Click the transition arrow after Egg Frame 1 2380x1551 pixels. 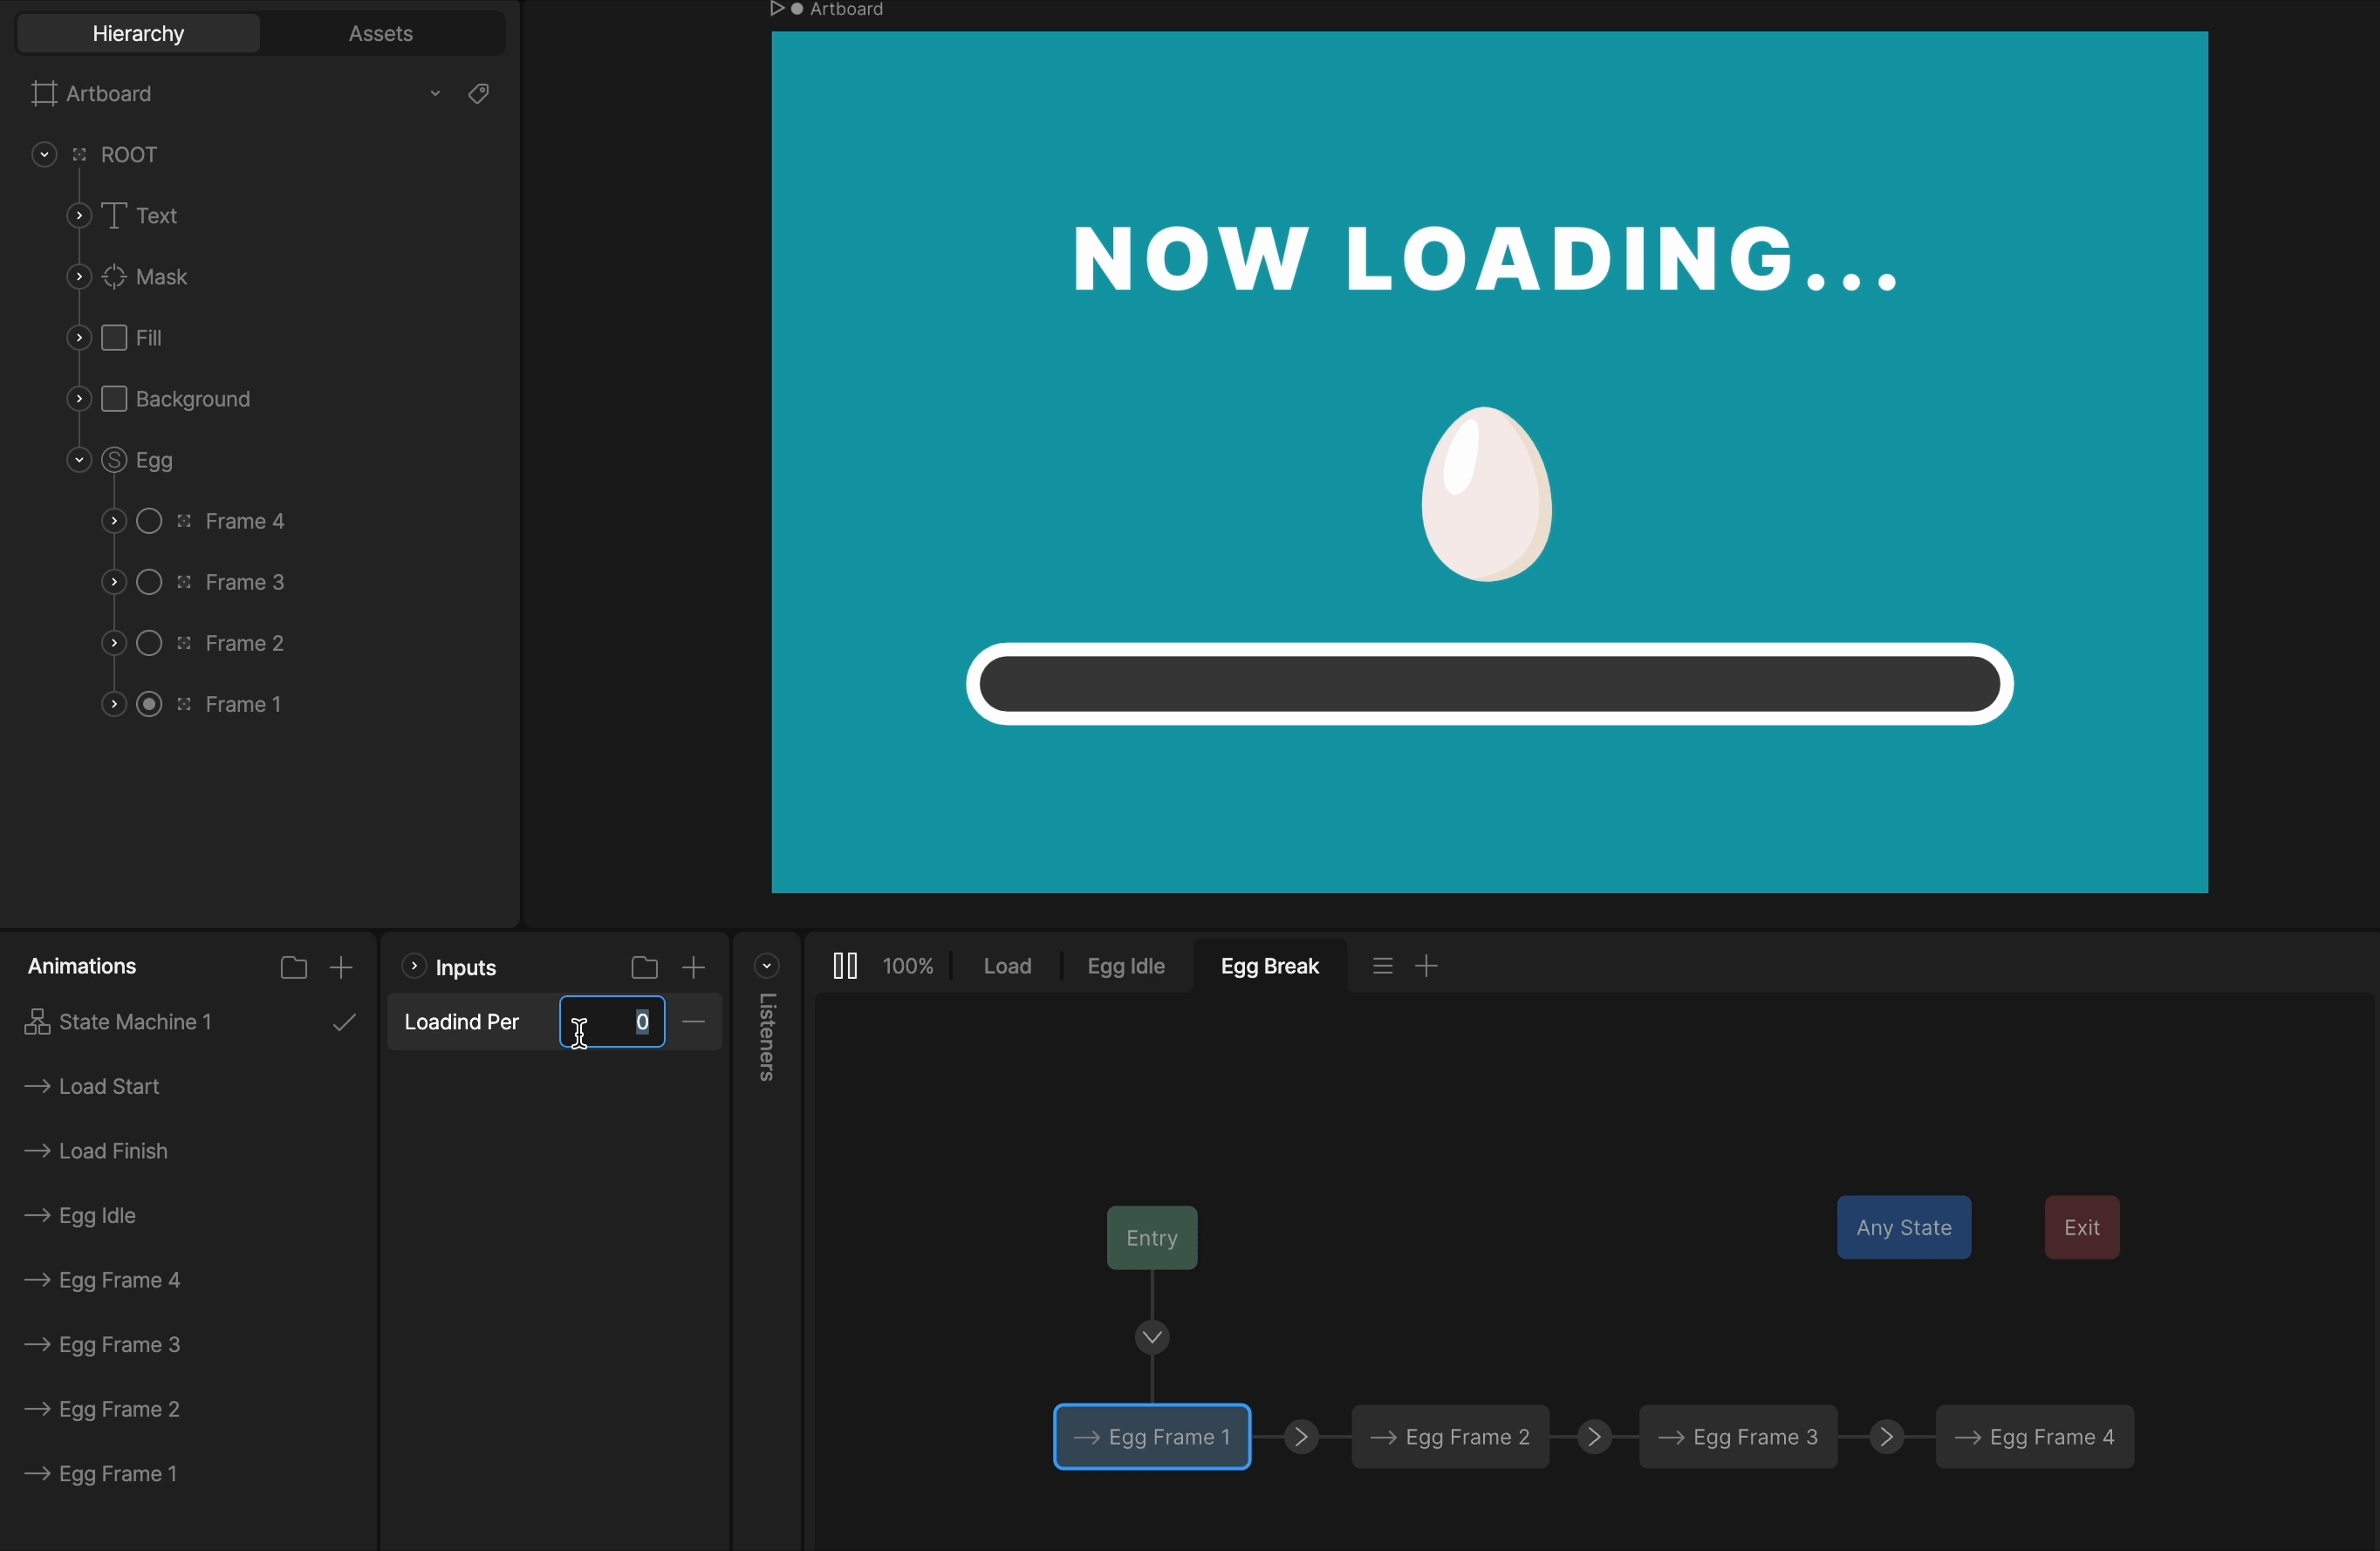click(1300, 1437)
